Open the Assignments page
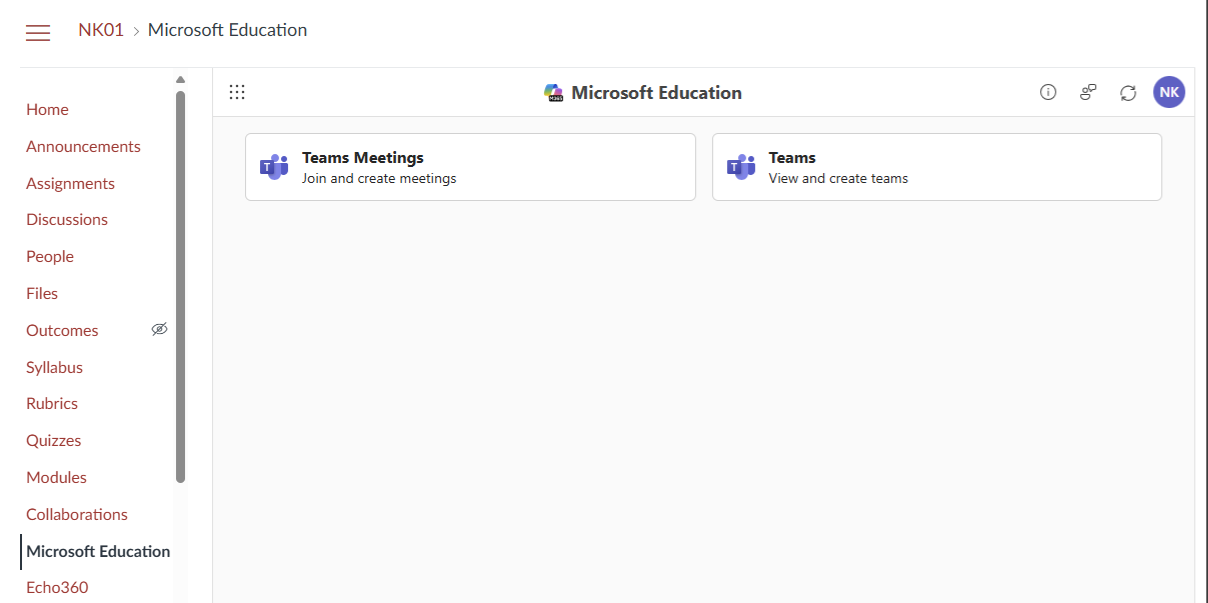The image size is (1208, 603). 70,183
